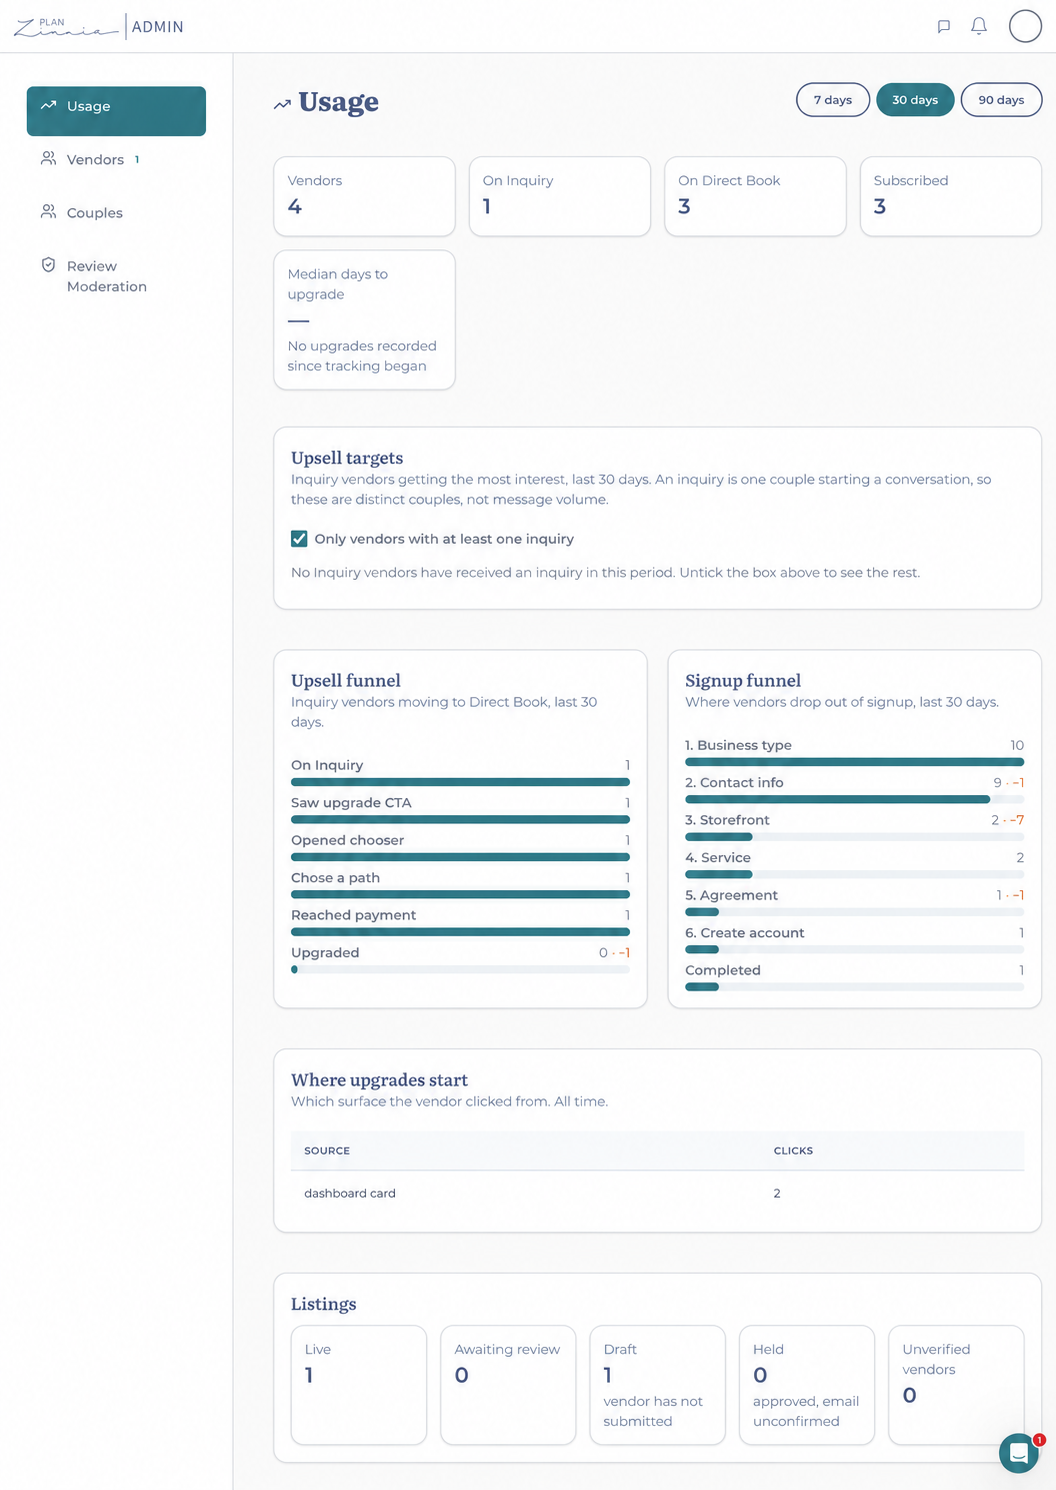The image size is (1056, 1490).
Task: Click the Contact info progress bar
Action: pyautogui.click(x=854, y=799)
